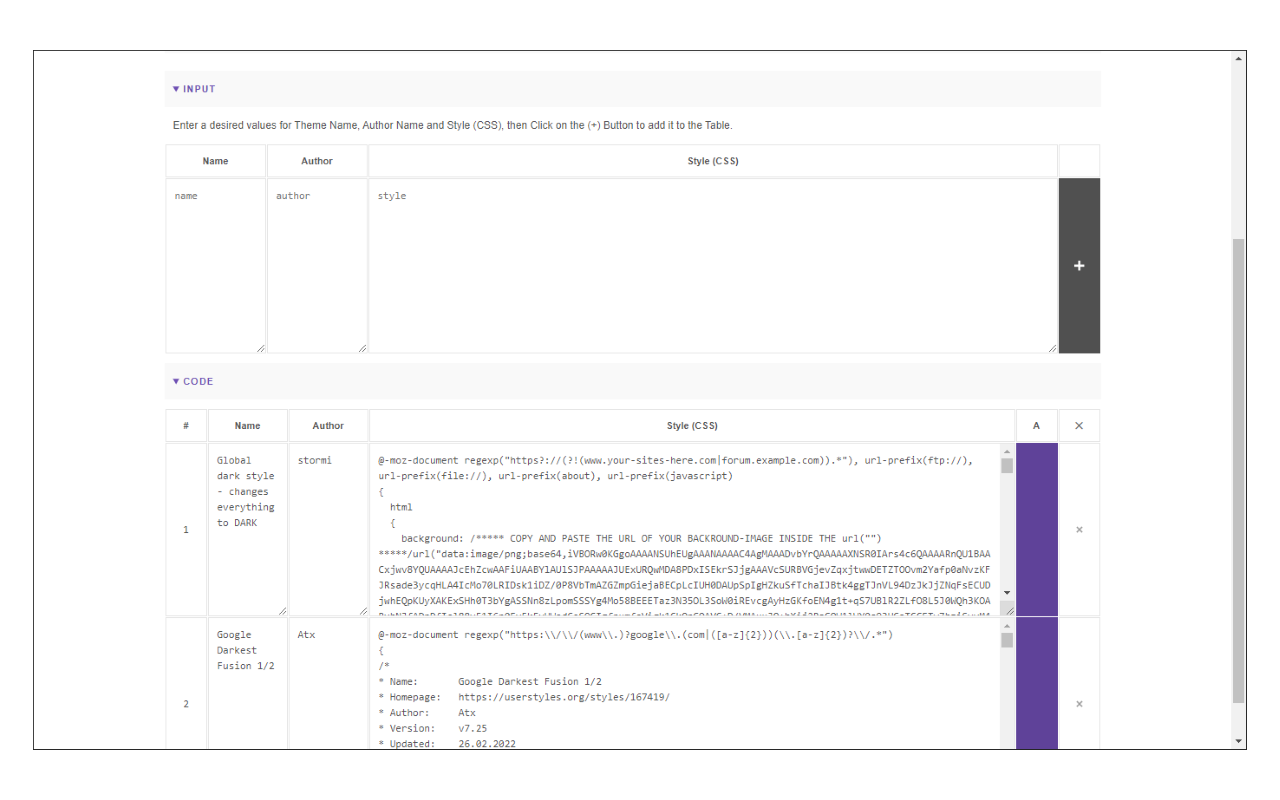The height and width of the screenshot is (800, 1280).
Task: Click the scroll down arrow in row 1 style box
Action: tap(1007, 592)
